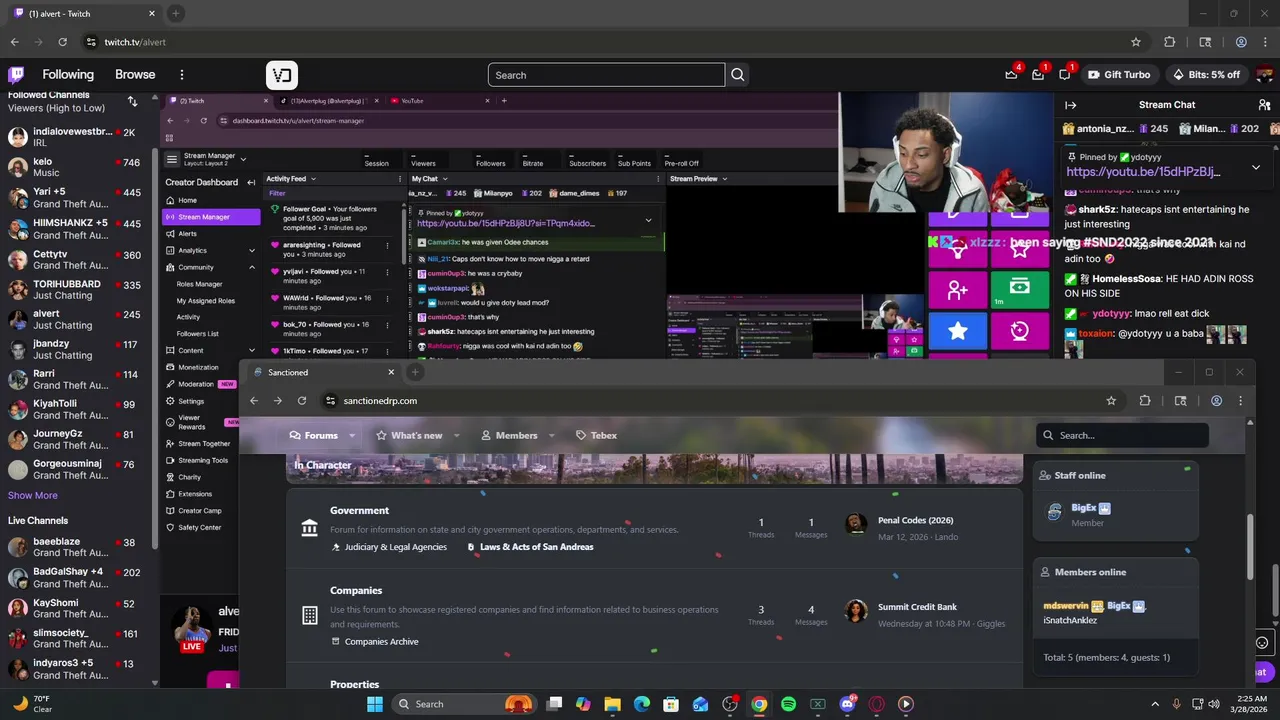Open the Forums dropdown arrow

352,436
